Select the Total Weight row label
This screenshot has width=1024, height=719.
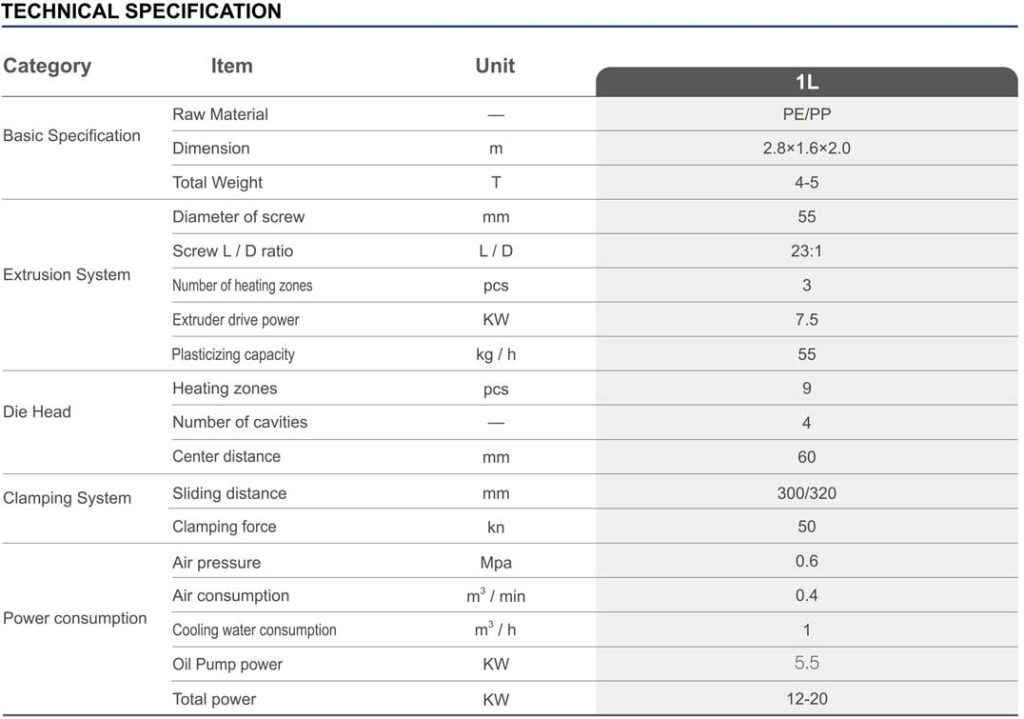[217, 182]
